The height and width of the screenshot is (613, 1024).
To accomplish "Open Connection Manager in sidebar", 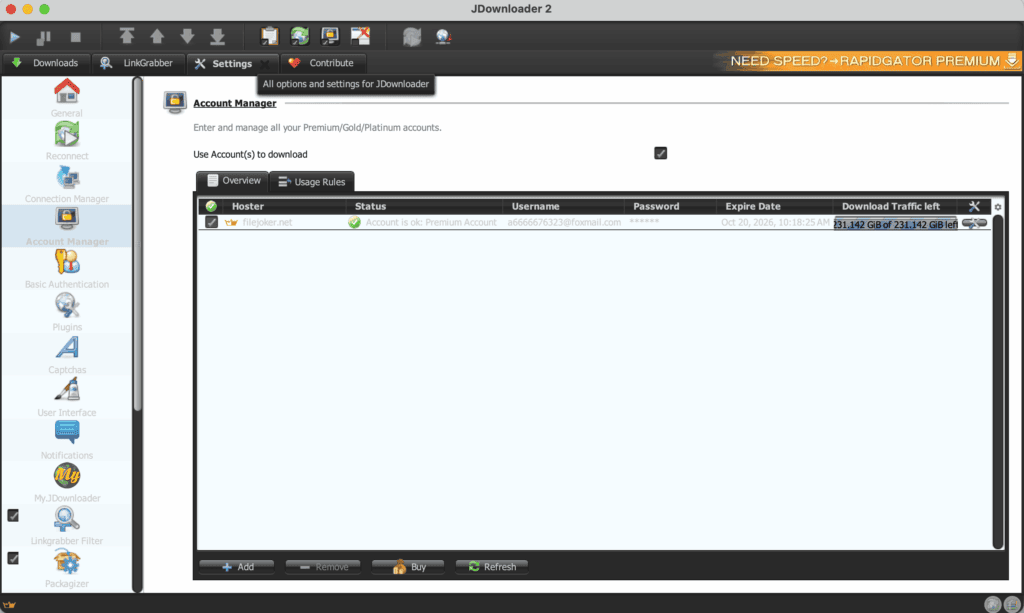I will tap(67, 183).
